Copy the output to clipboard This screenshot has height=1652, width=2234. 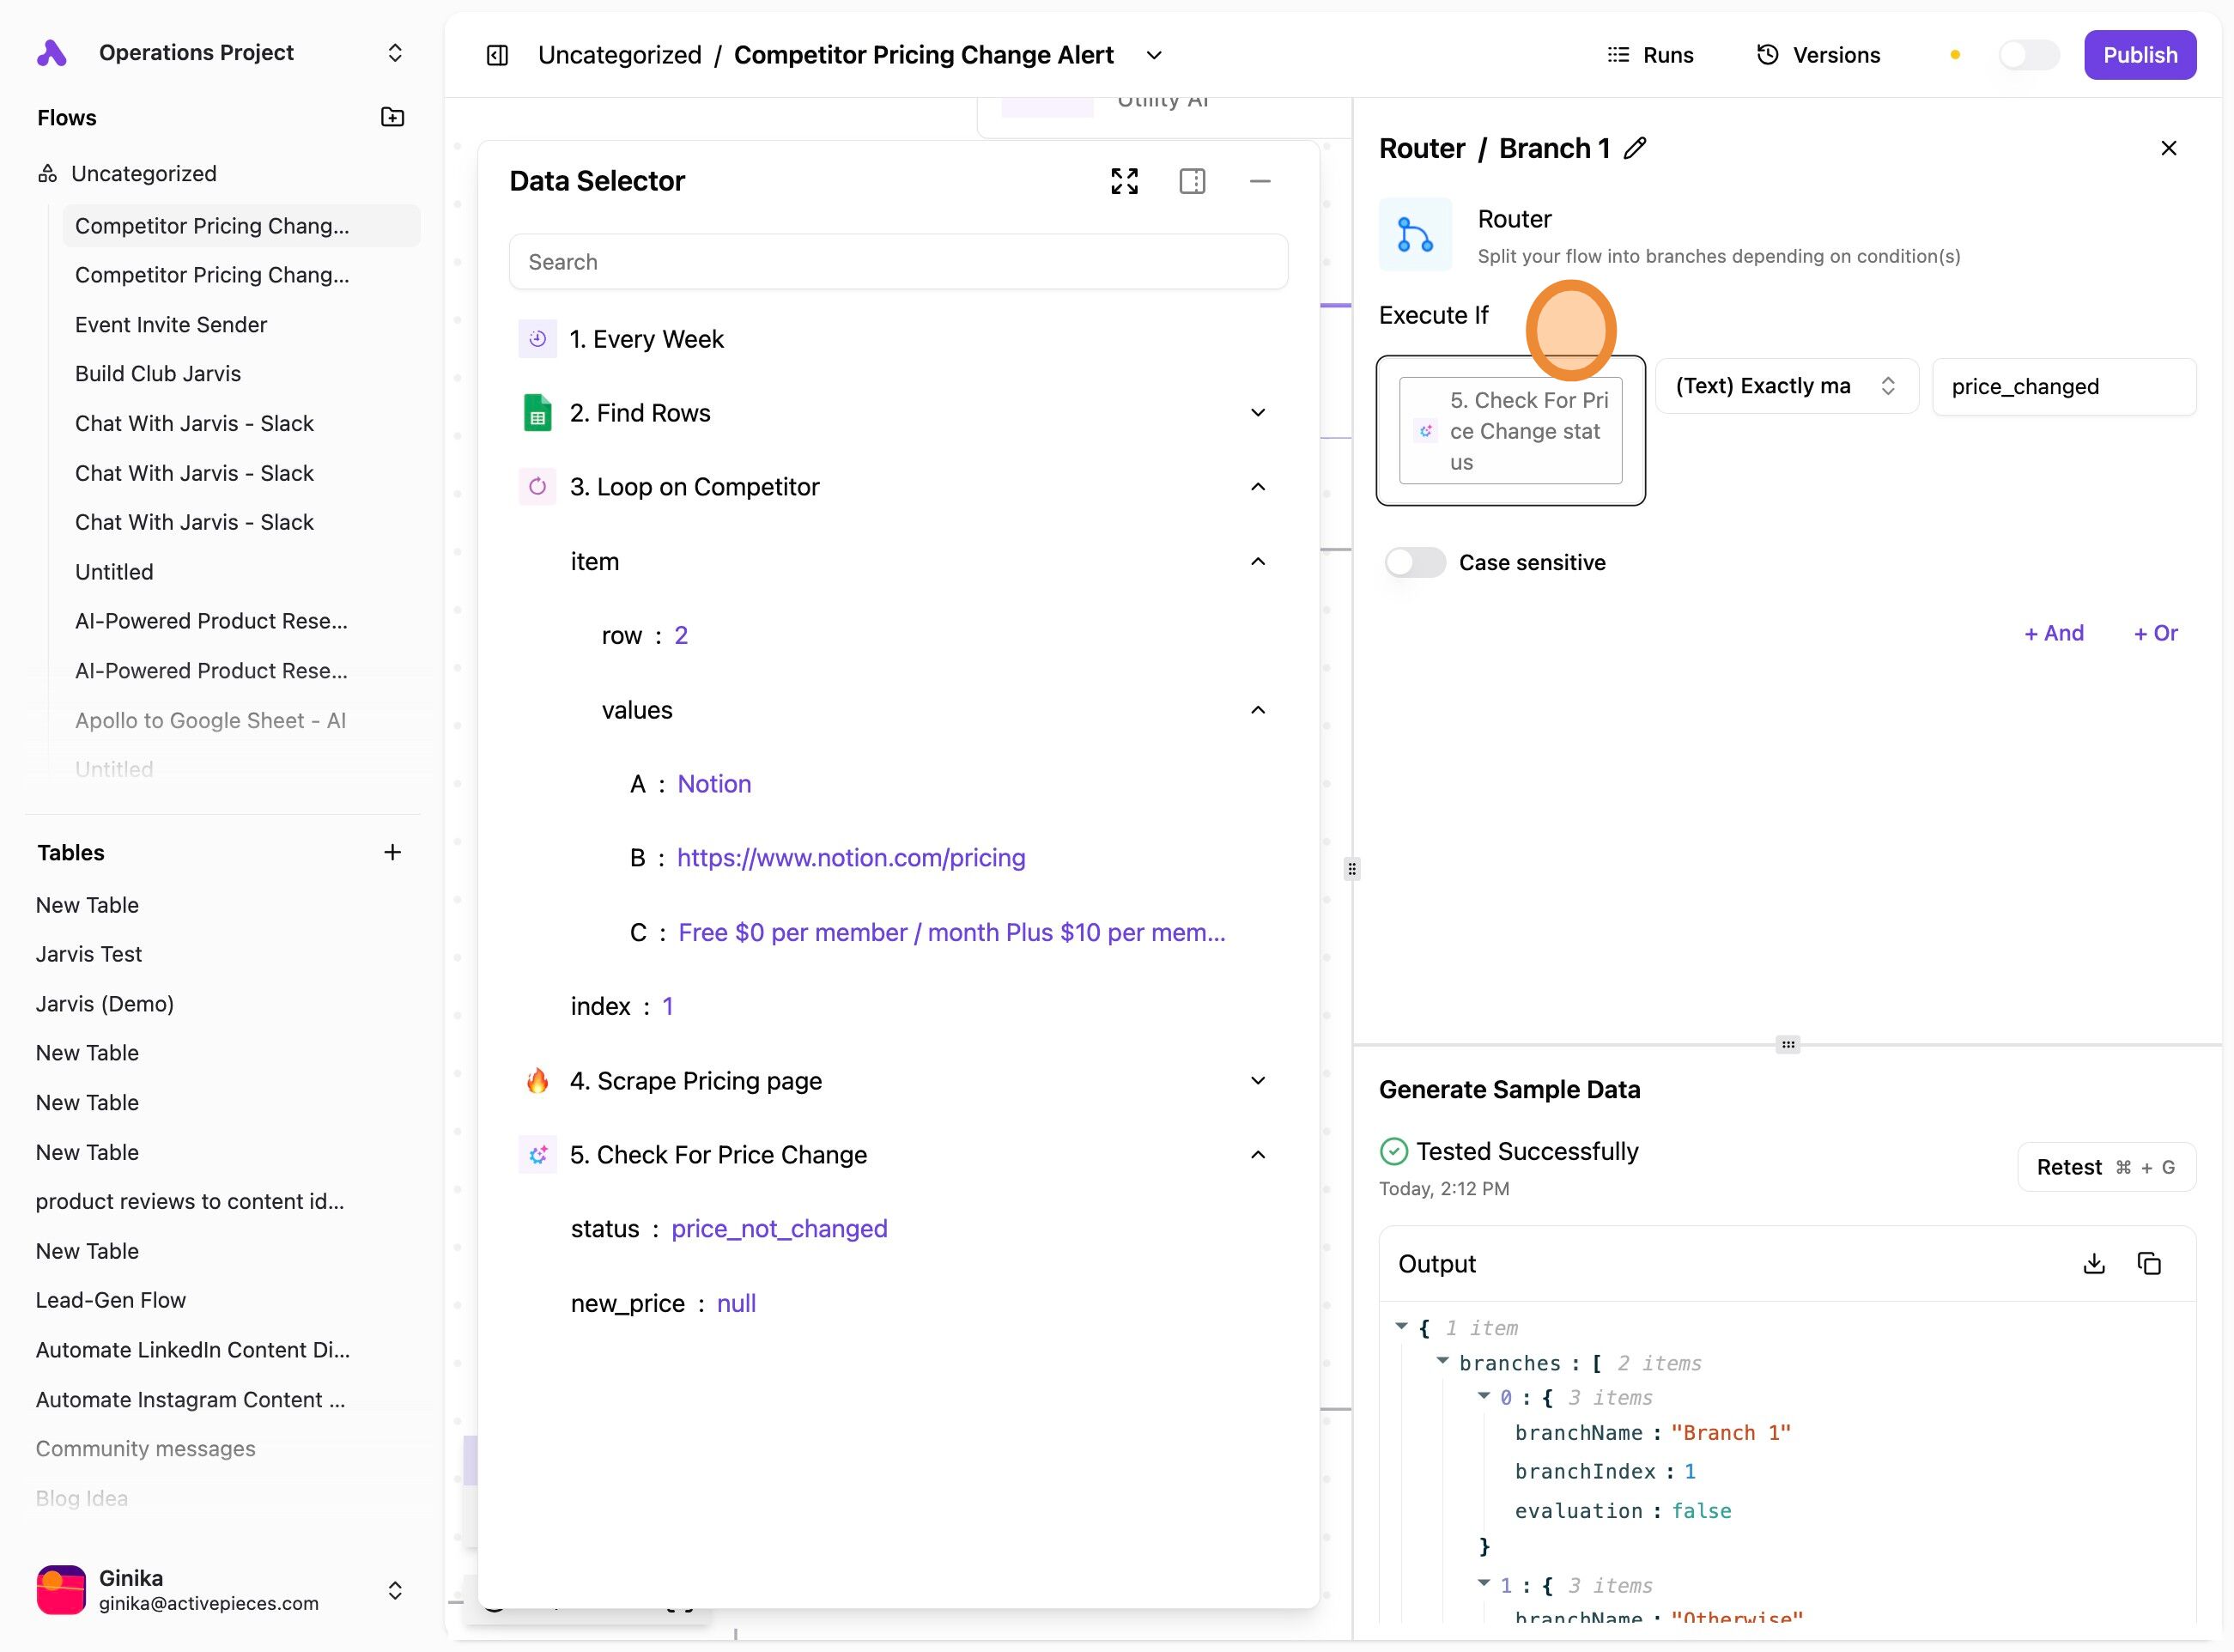[2149, 1264]
